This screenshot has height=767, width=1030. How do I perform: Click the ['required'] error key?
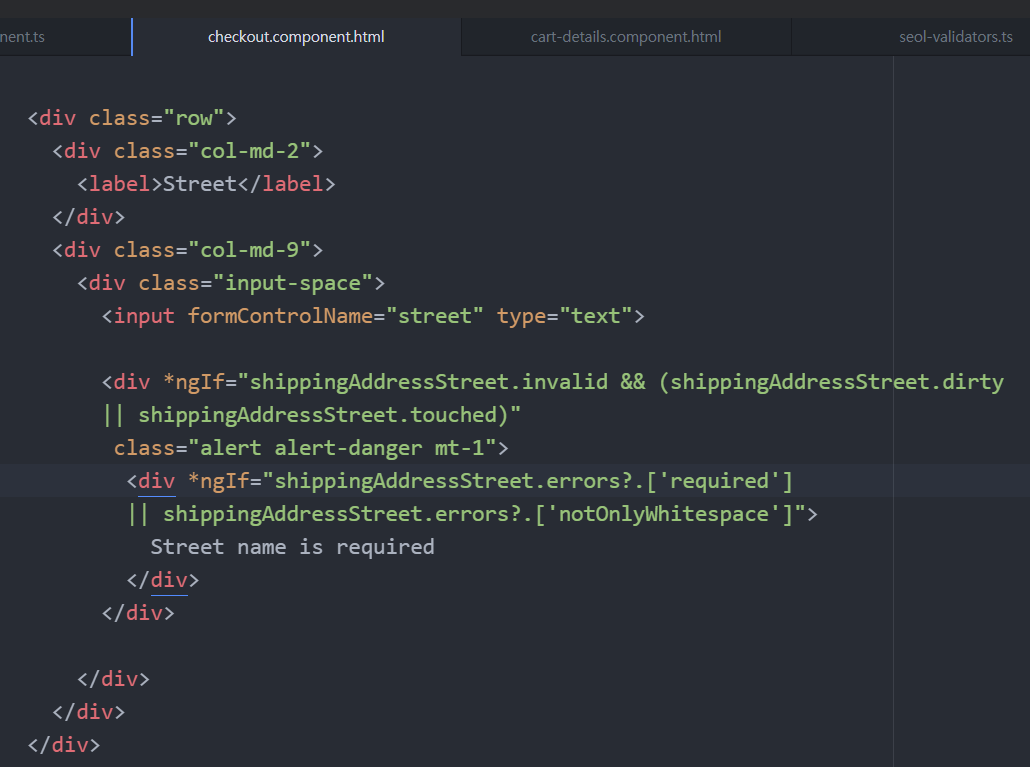point(720,481)
